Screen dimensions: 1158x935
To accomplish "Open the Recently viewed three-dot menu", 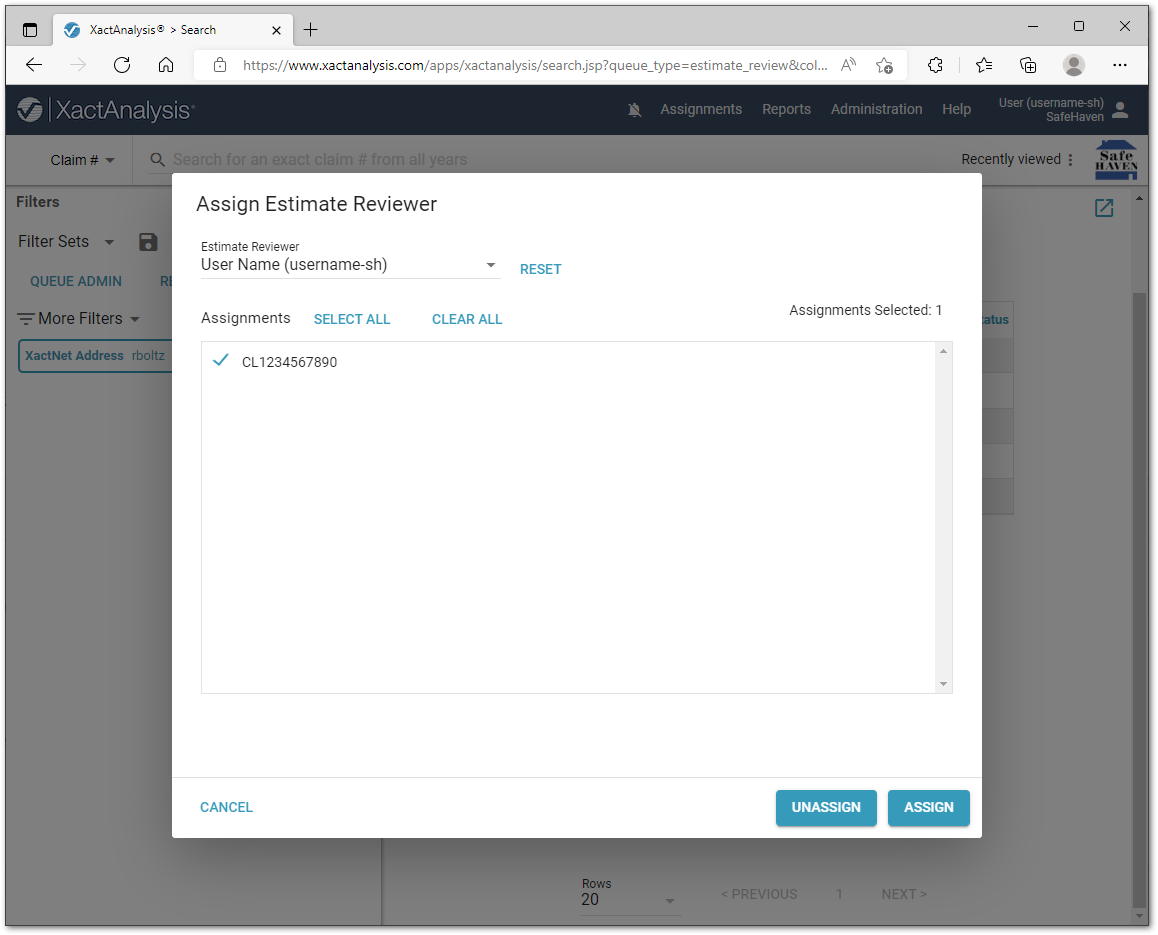I will (1070, 160).
